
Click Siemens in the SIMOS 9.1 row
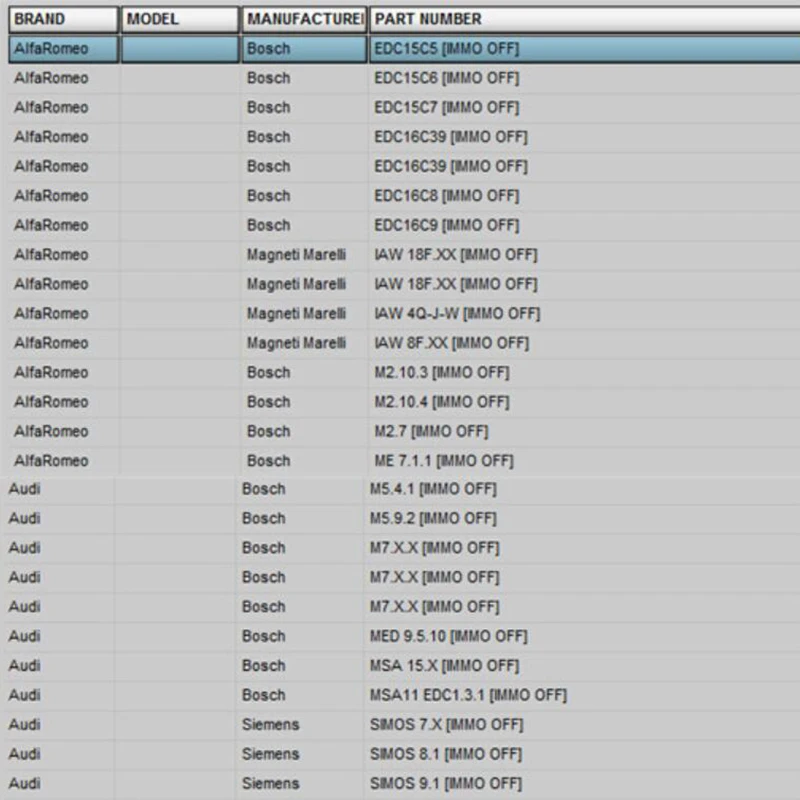270,784
